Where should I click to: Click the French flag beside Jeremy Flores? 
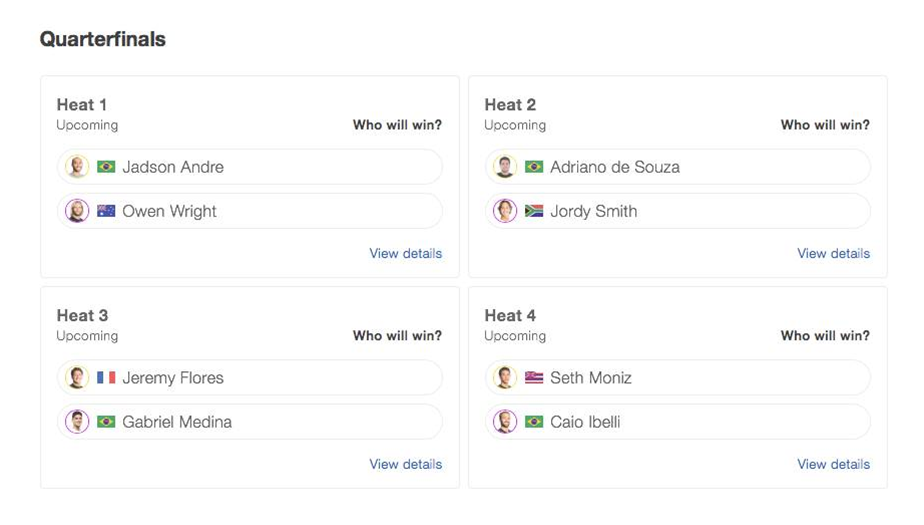pos(106,378)
